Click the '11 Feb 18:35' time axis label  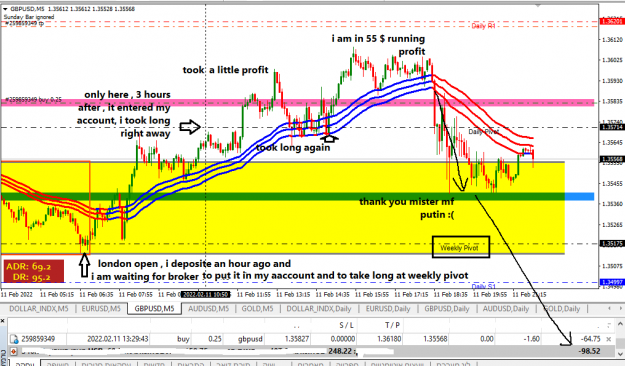(450, 295)
